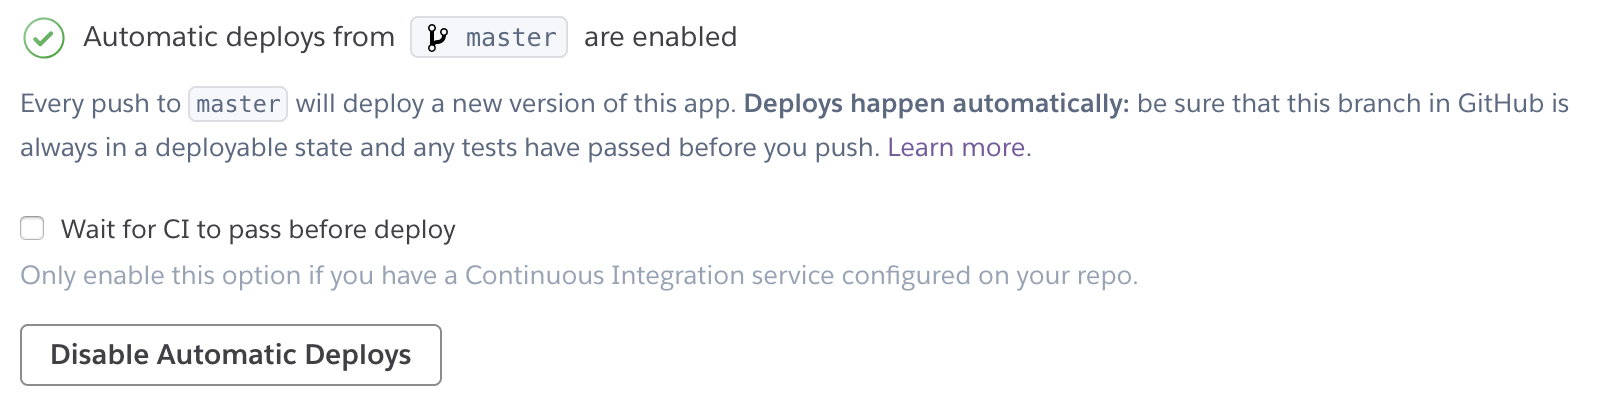Select the master branch badge in the heading
1600x416 pixels.
coord(489,37)
